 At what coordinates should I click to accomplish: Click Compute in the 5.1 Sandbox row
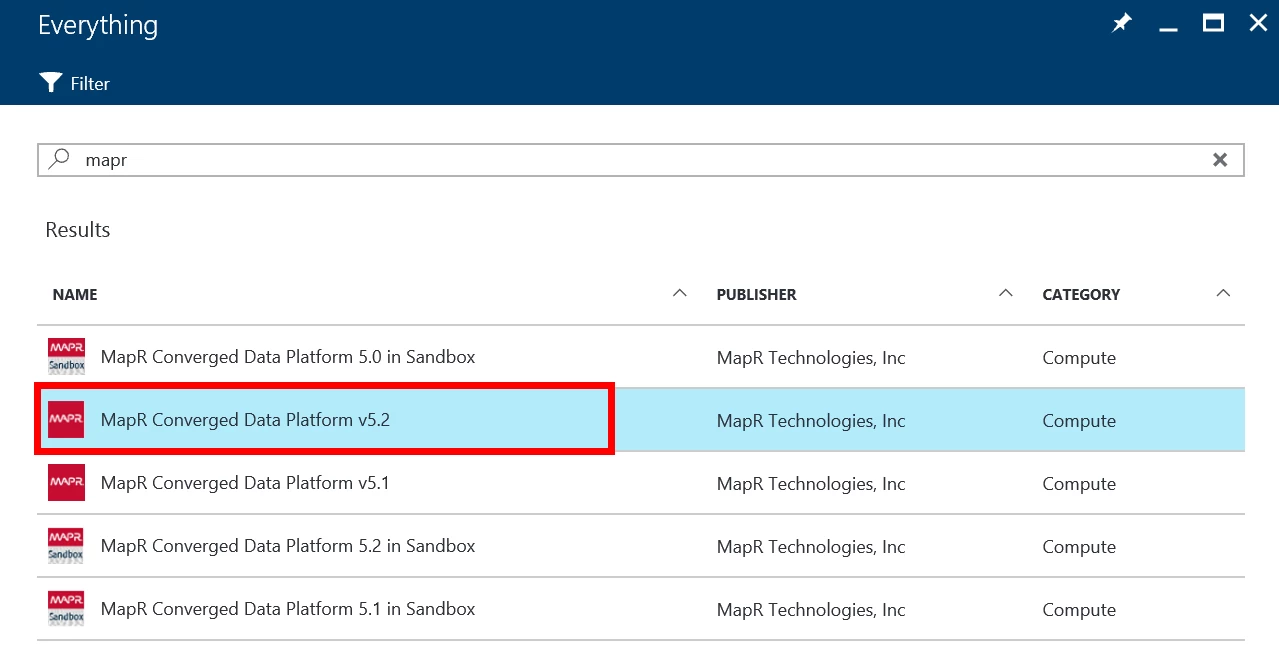[1079, 610]
